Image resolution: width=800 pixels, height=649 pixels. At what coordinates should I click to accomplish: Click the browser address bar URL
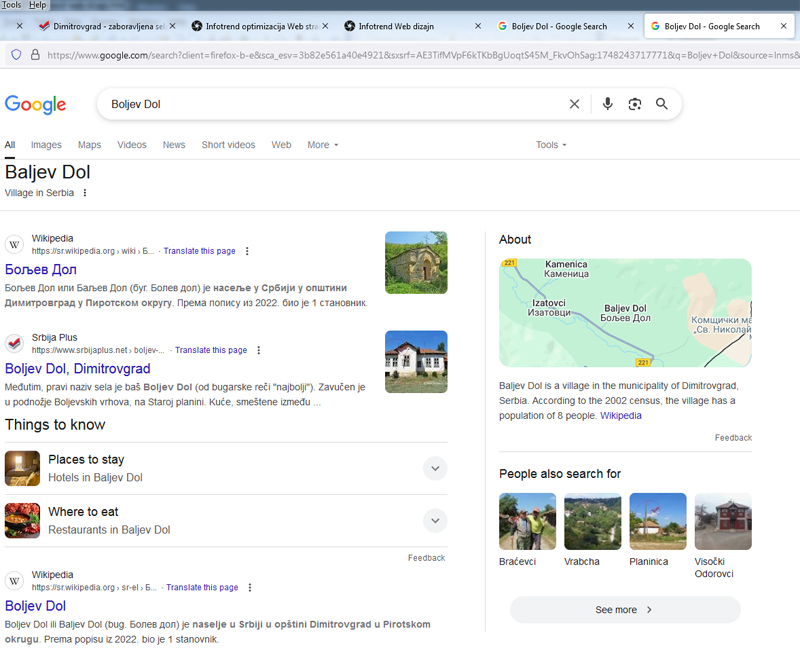[423, 55]
